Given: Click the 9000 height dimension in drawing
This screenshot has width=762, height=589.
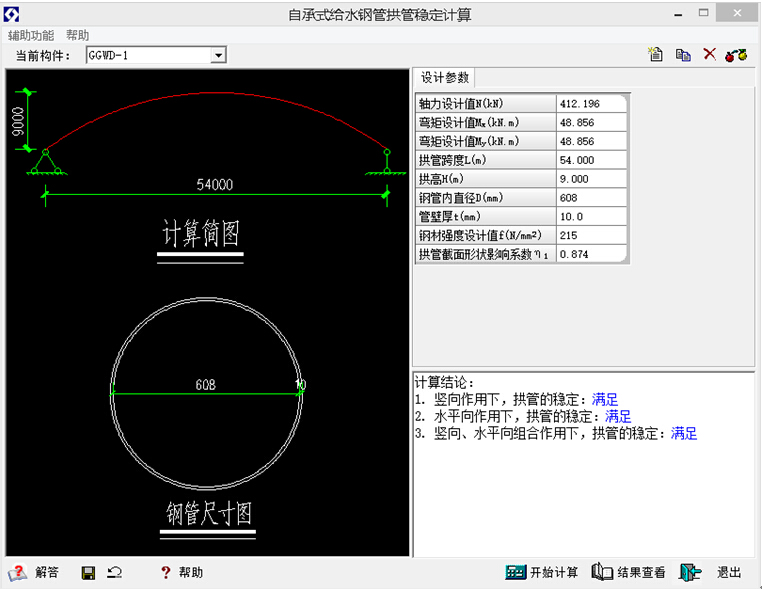Looking at the screenshot, I should tap(17, 121).
